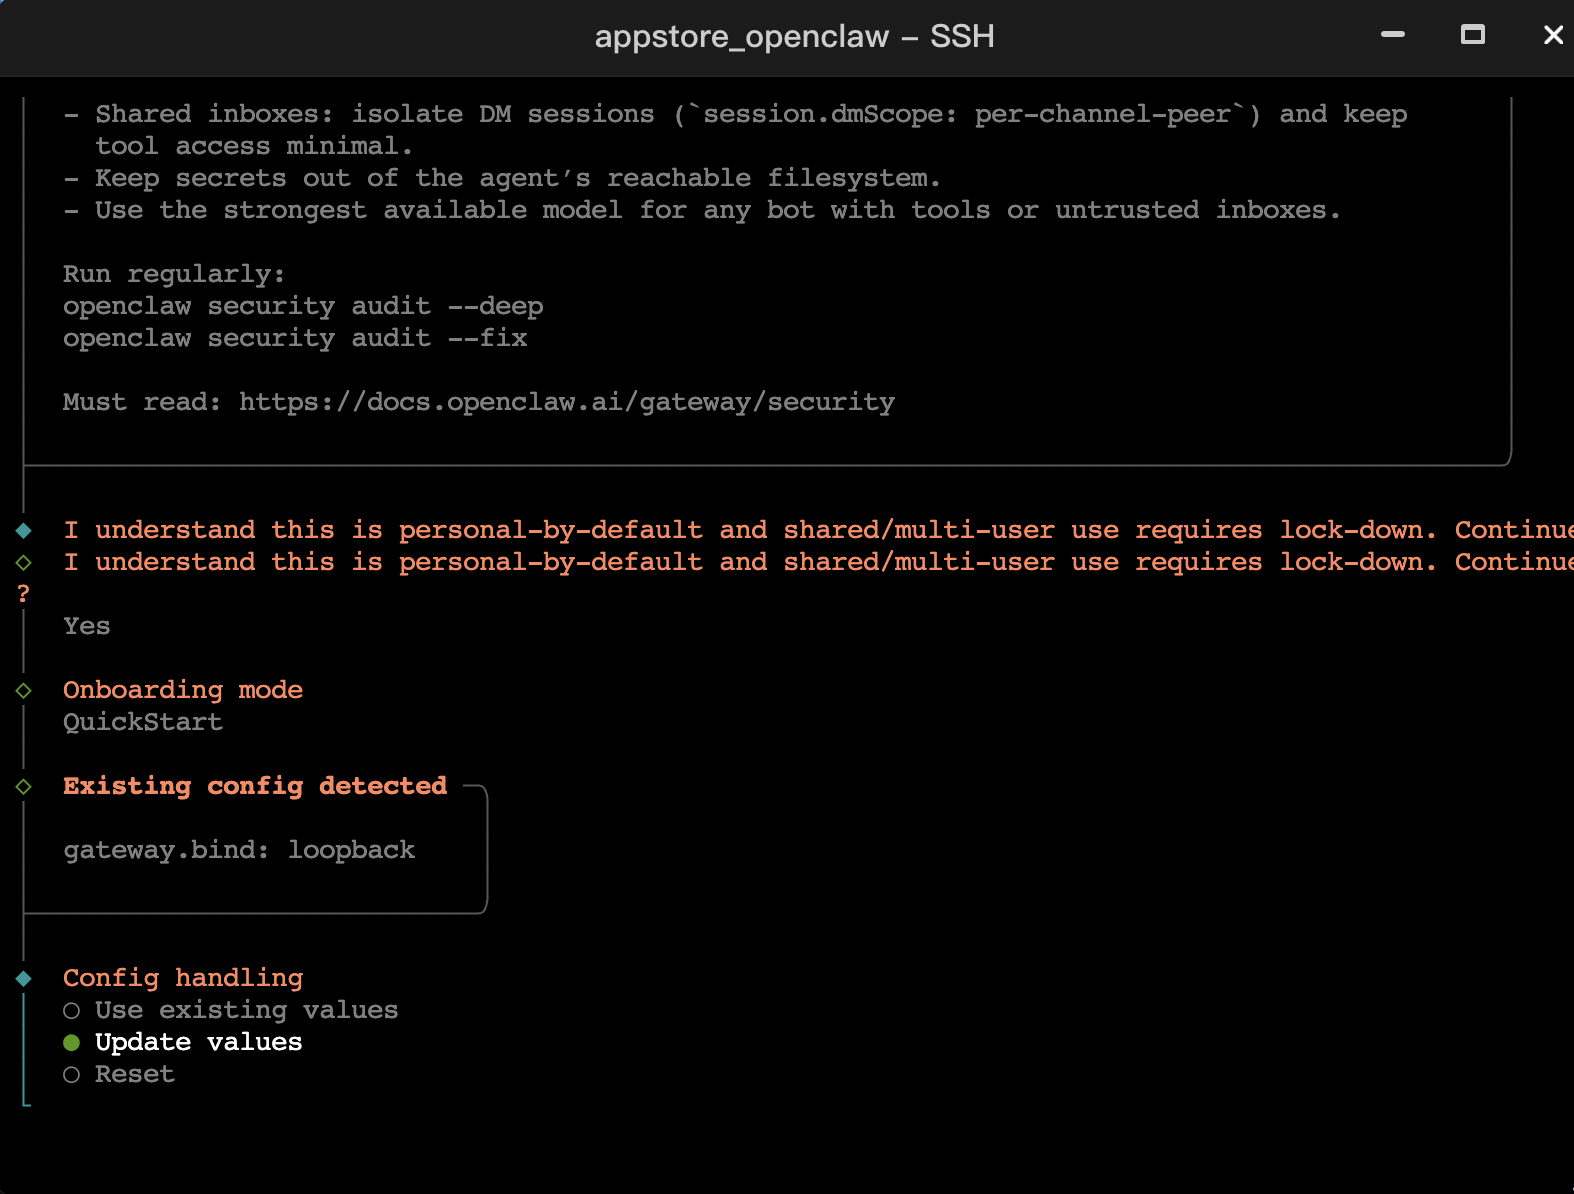Image resolution: width=1574 pixels, height=1194 pixels.
Task: Maximize the SSH terminal window
Action: pos(1472,35)
